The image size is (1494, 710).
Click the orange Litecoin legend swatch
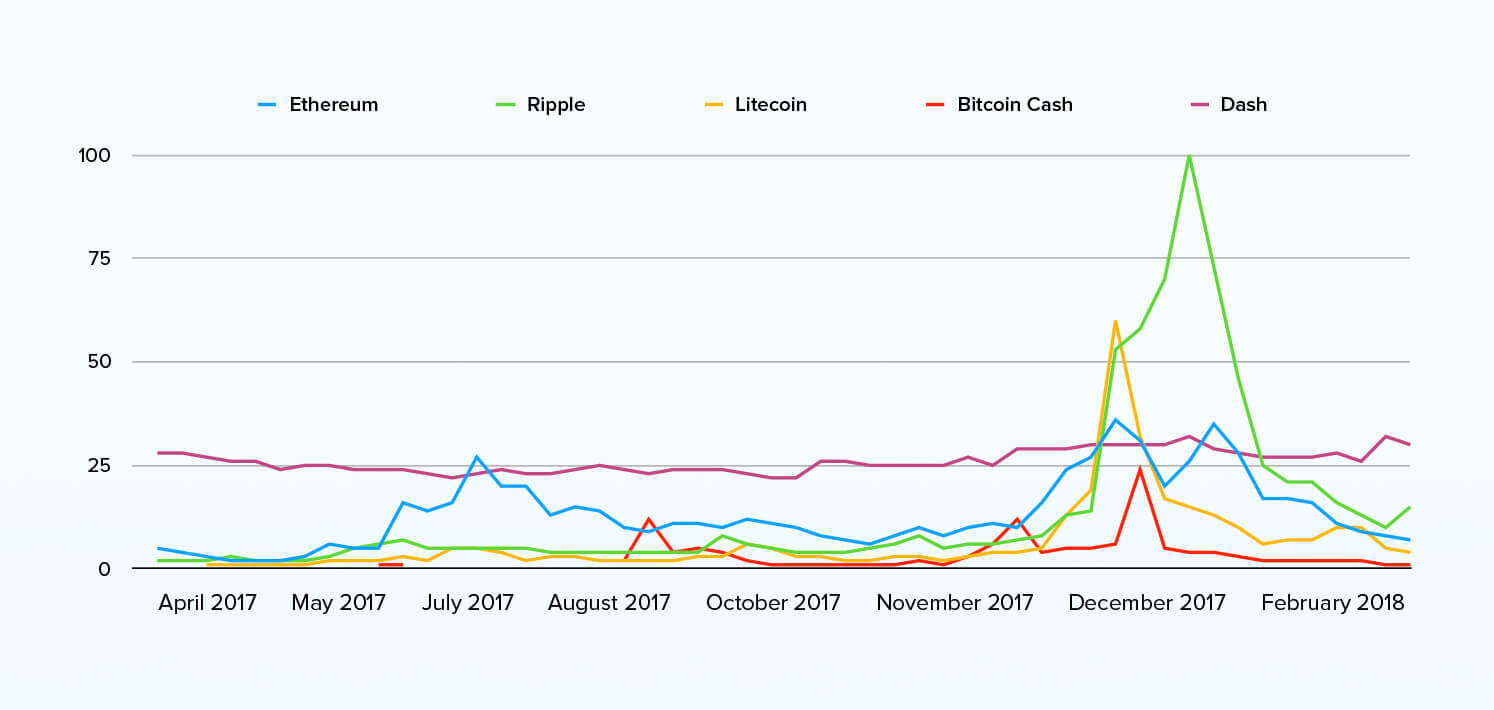[713, 104]
